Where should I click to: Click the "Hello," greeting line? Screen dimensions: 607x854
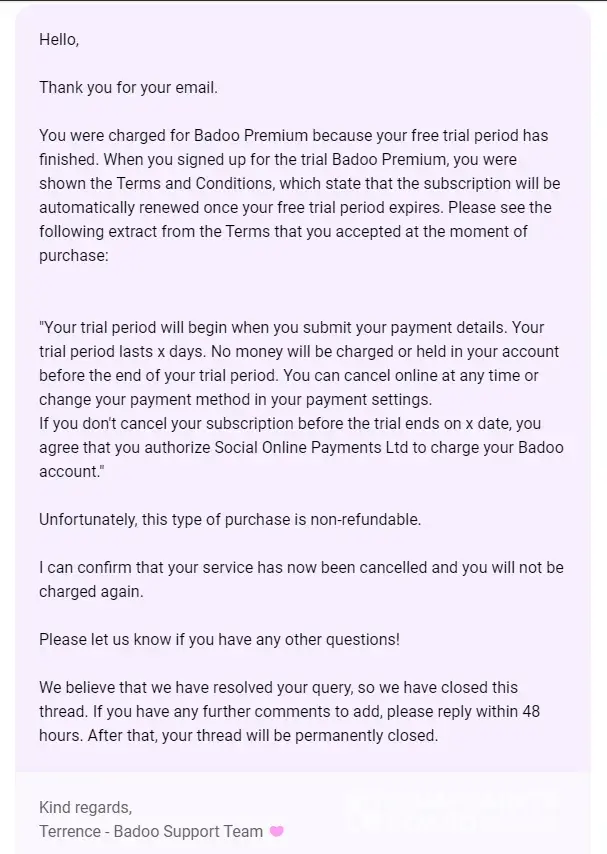click(x=58, y=39)
